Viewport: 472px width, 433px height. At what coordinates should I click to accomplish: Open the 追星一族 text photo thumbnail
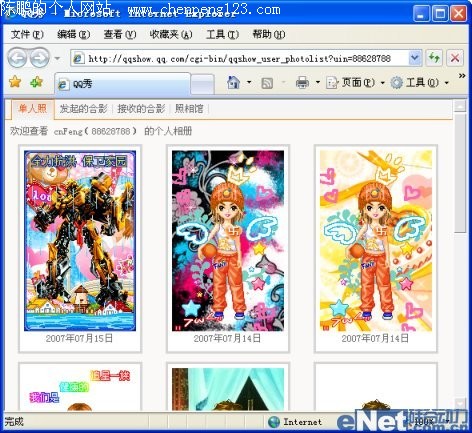[x=80, y=389]
